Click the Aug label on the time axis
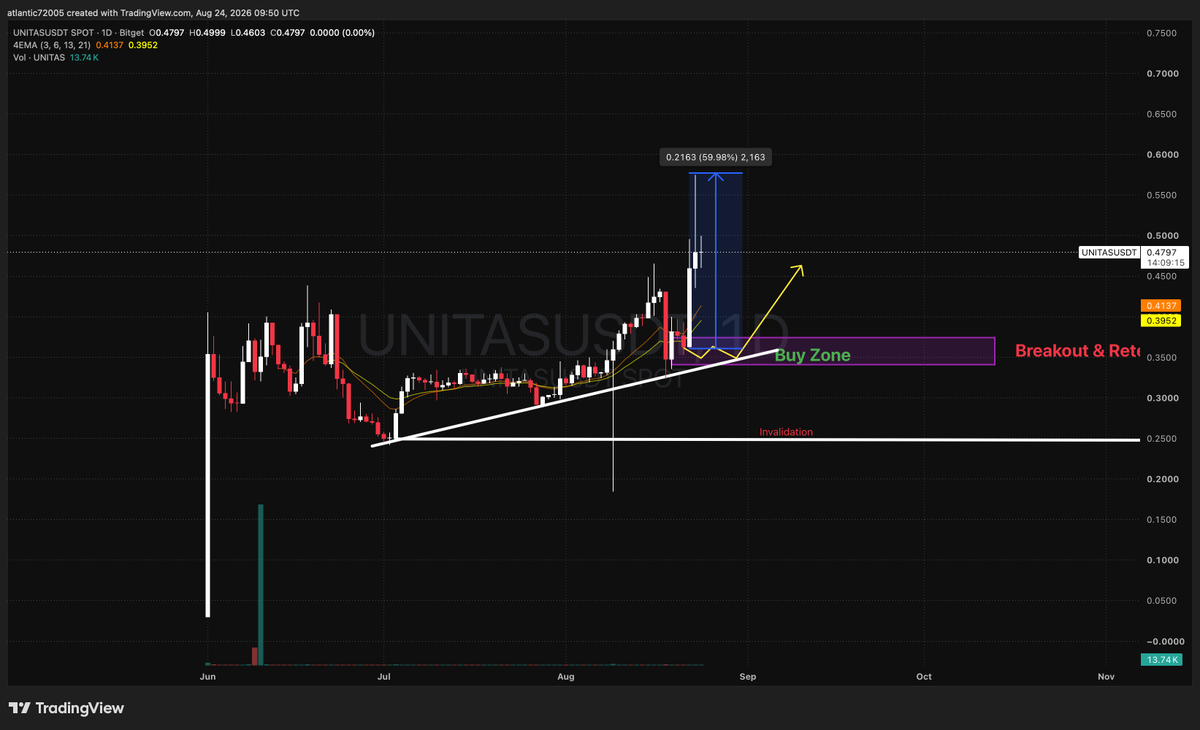Viewport: 1200px width, 730px height. click(x=566, y=677)
